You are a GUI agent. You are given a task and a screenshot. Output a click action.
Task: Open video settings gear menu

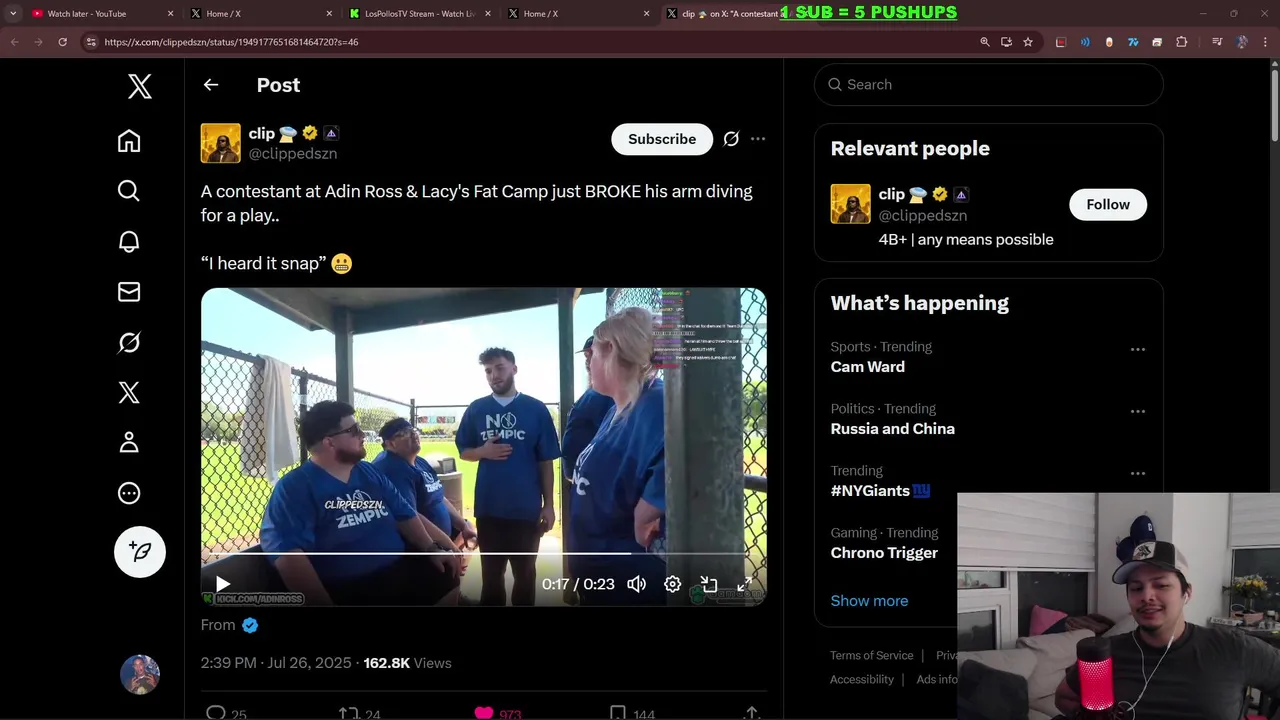click(673, 584)
